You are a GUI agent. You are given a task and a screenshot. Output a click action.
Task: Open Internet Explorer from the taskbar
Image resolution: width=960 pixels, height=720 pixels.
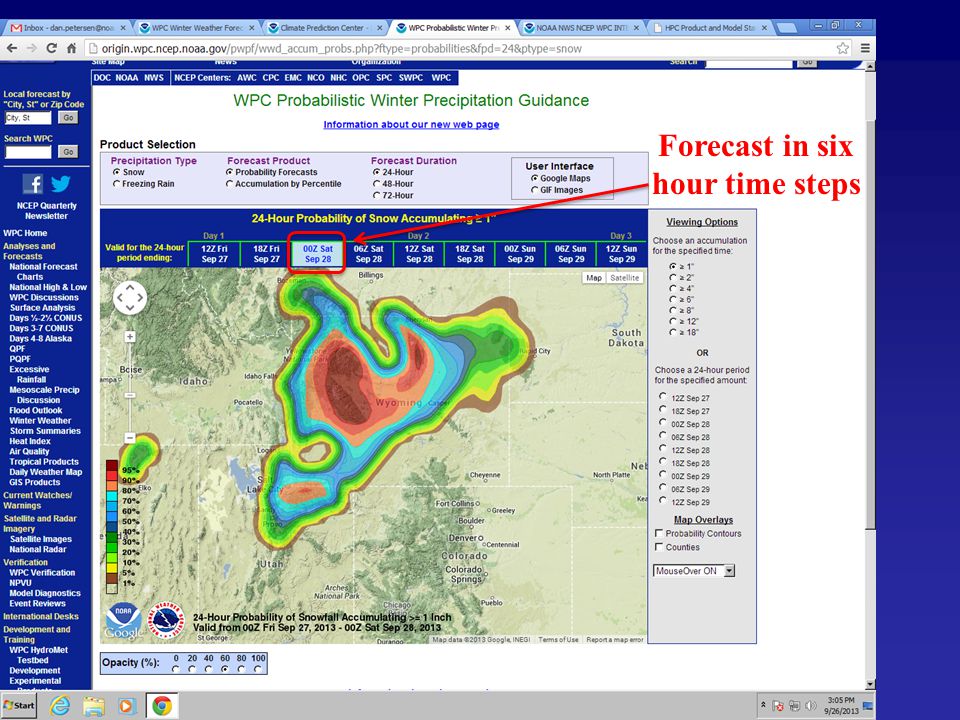pyautogui.click(x=59, y=706)
